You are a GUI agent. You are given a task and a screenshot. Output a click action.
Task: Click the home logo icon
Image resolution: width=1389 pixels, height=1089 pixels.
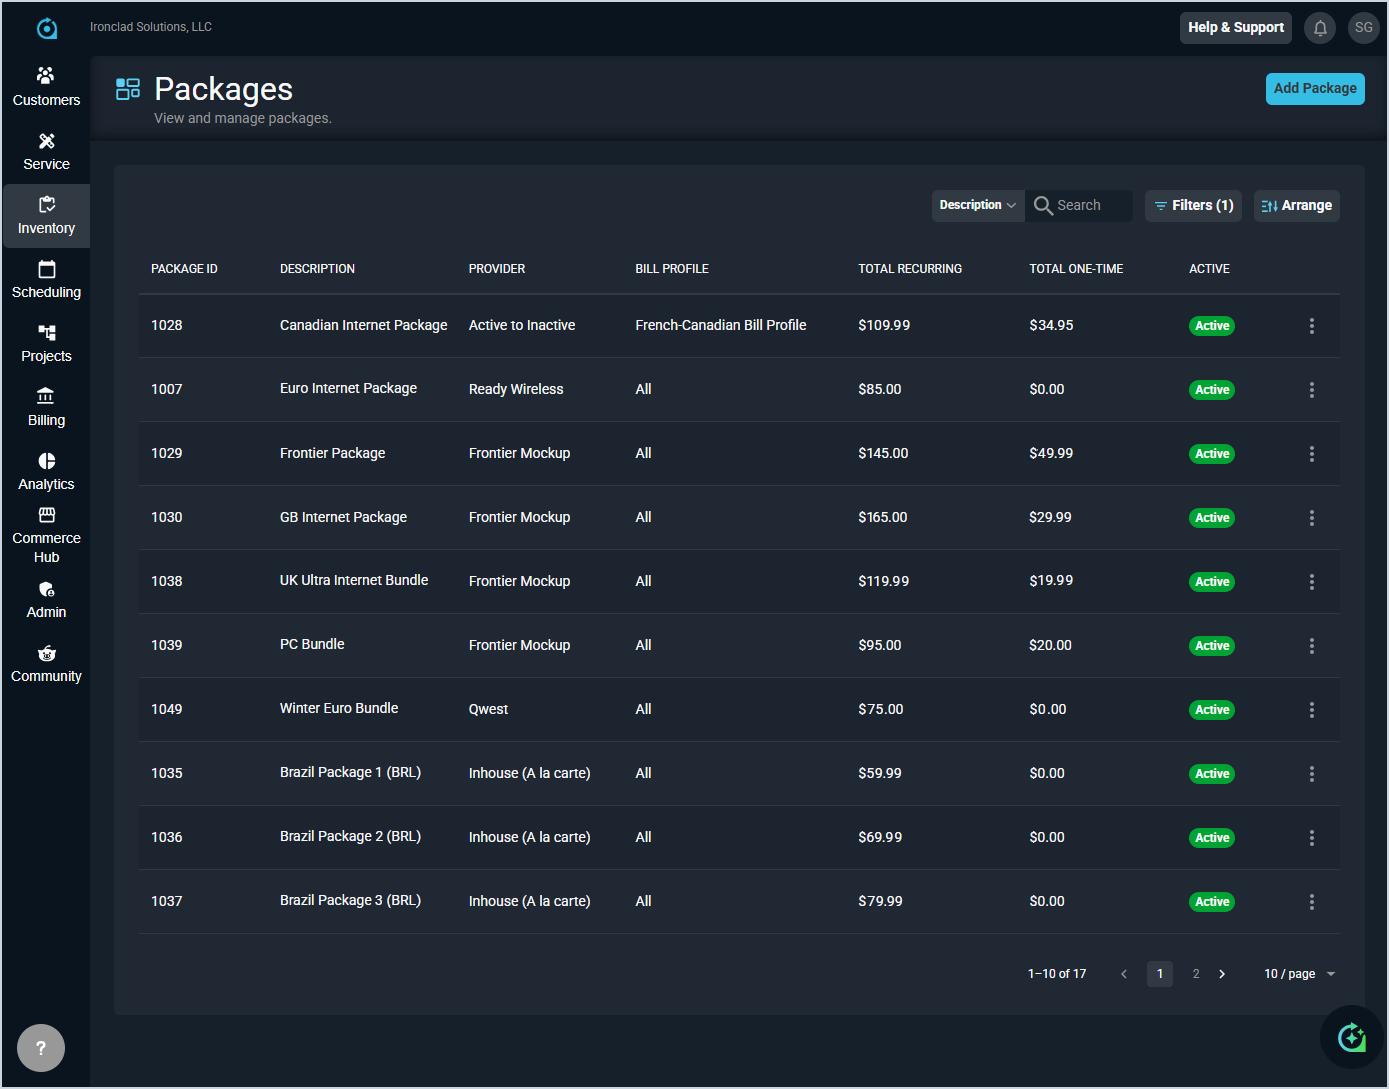coord(47,29)
